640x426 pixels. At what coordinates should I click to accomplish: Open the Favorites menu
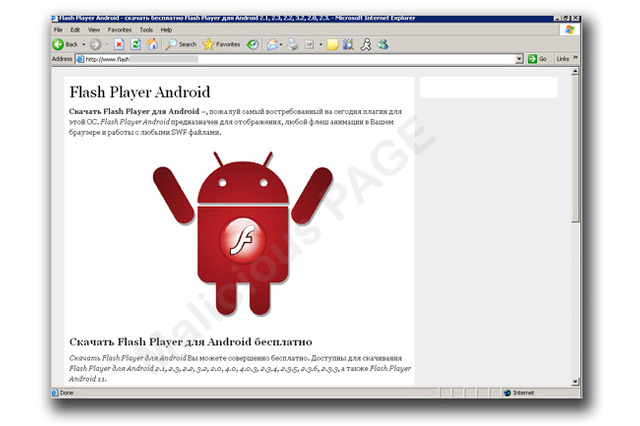point(120,30)
